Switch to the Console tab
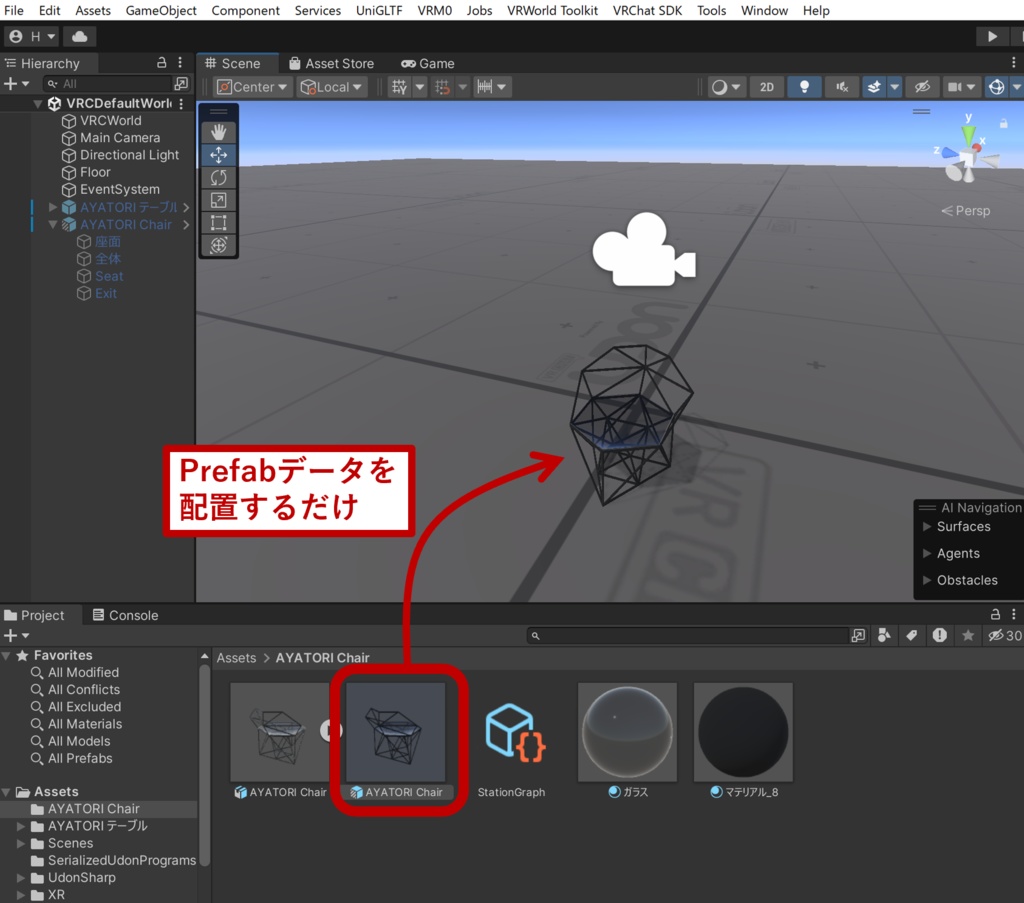 [x=125, y=615]
